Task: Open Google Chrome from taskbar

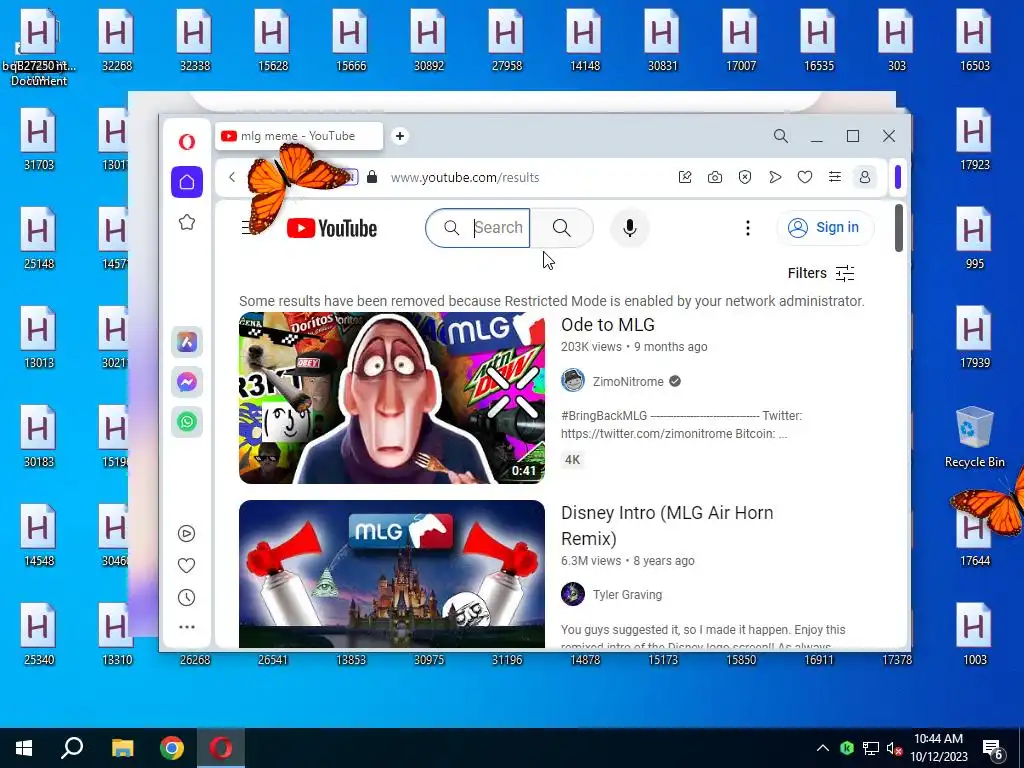Action: tap(172, 748)
